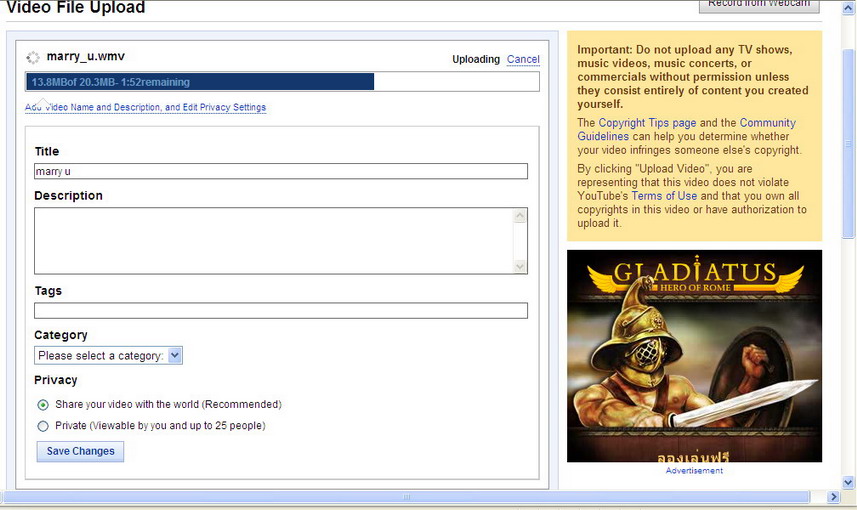Select Share your video with the world
This screenshot has height=510, width=857.
coord(43,405)
